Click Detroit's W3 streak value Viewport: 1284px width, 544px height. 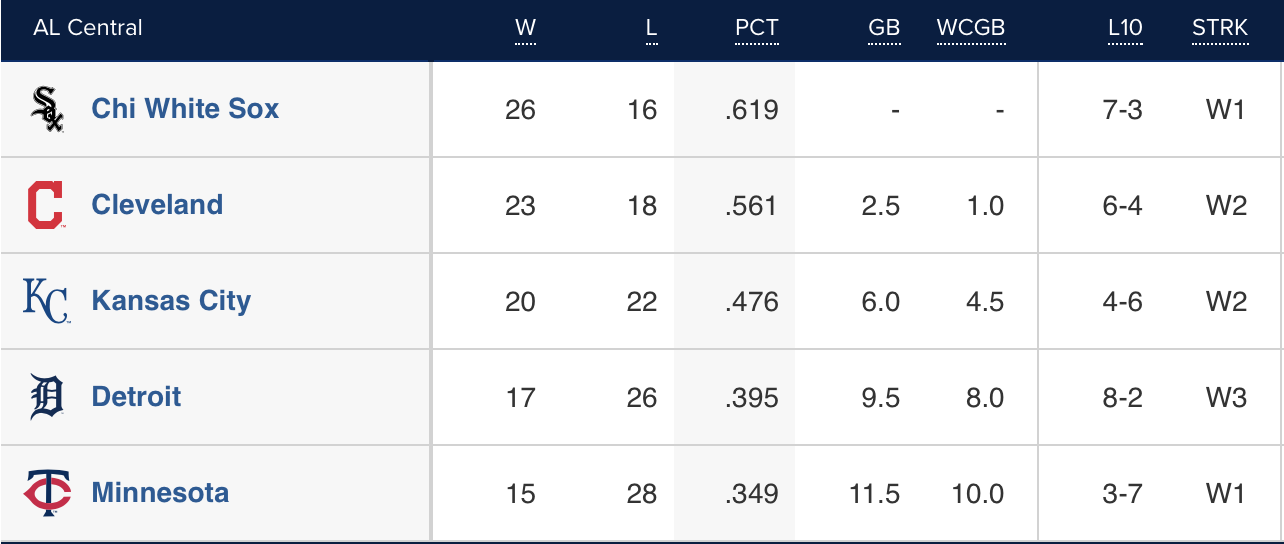pyautogui.click(x=1226, y=397)
